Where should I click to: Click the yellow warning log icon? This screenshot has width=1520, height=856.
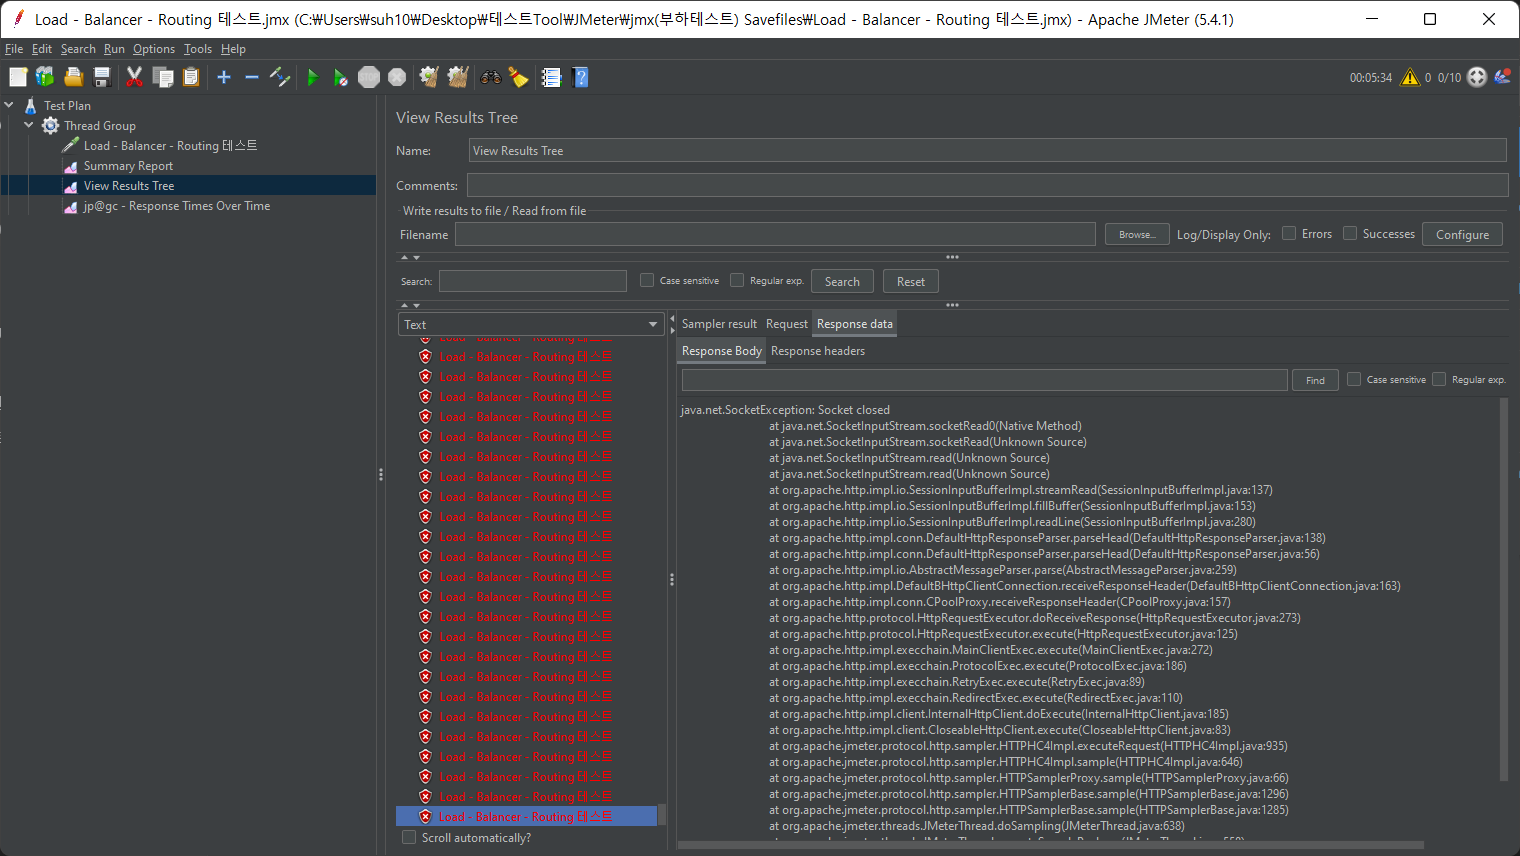tap(1410, 78)
